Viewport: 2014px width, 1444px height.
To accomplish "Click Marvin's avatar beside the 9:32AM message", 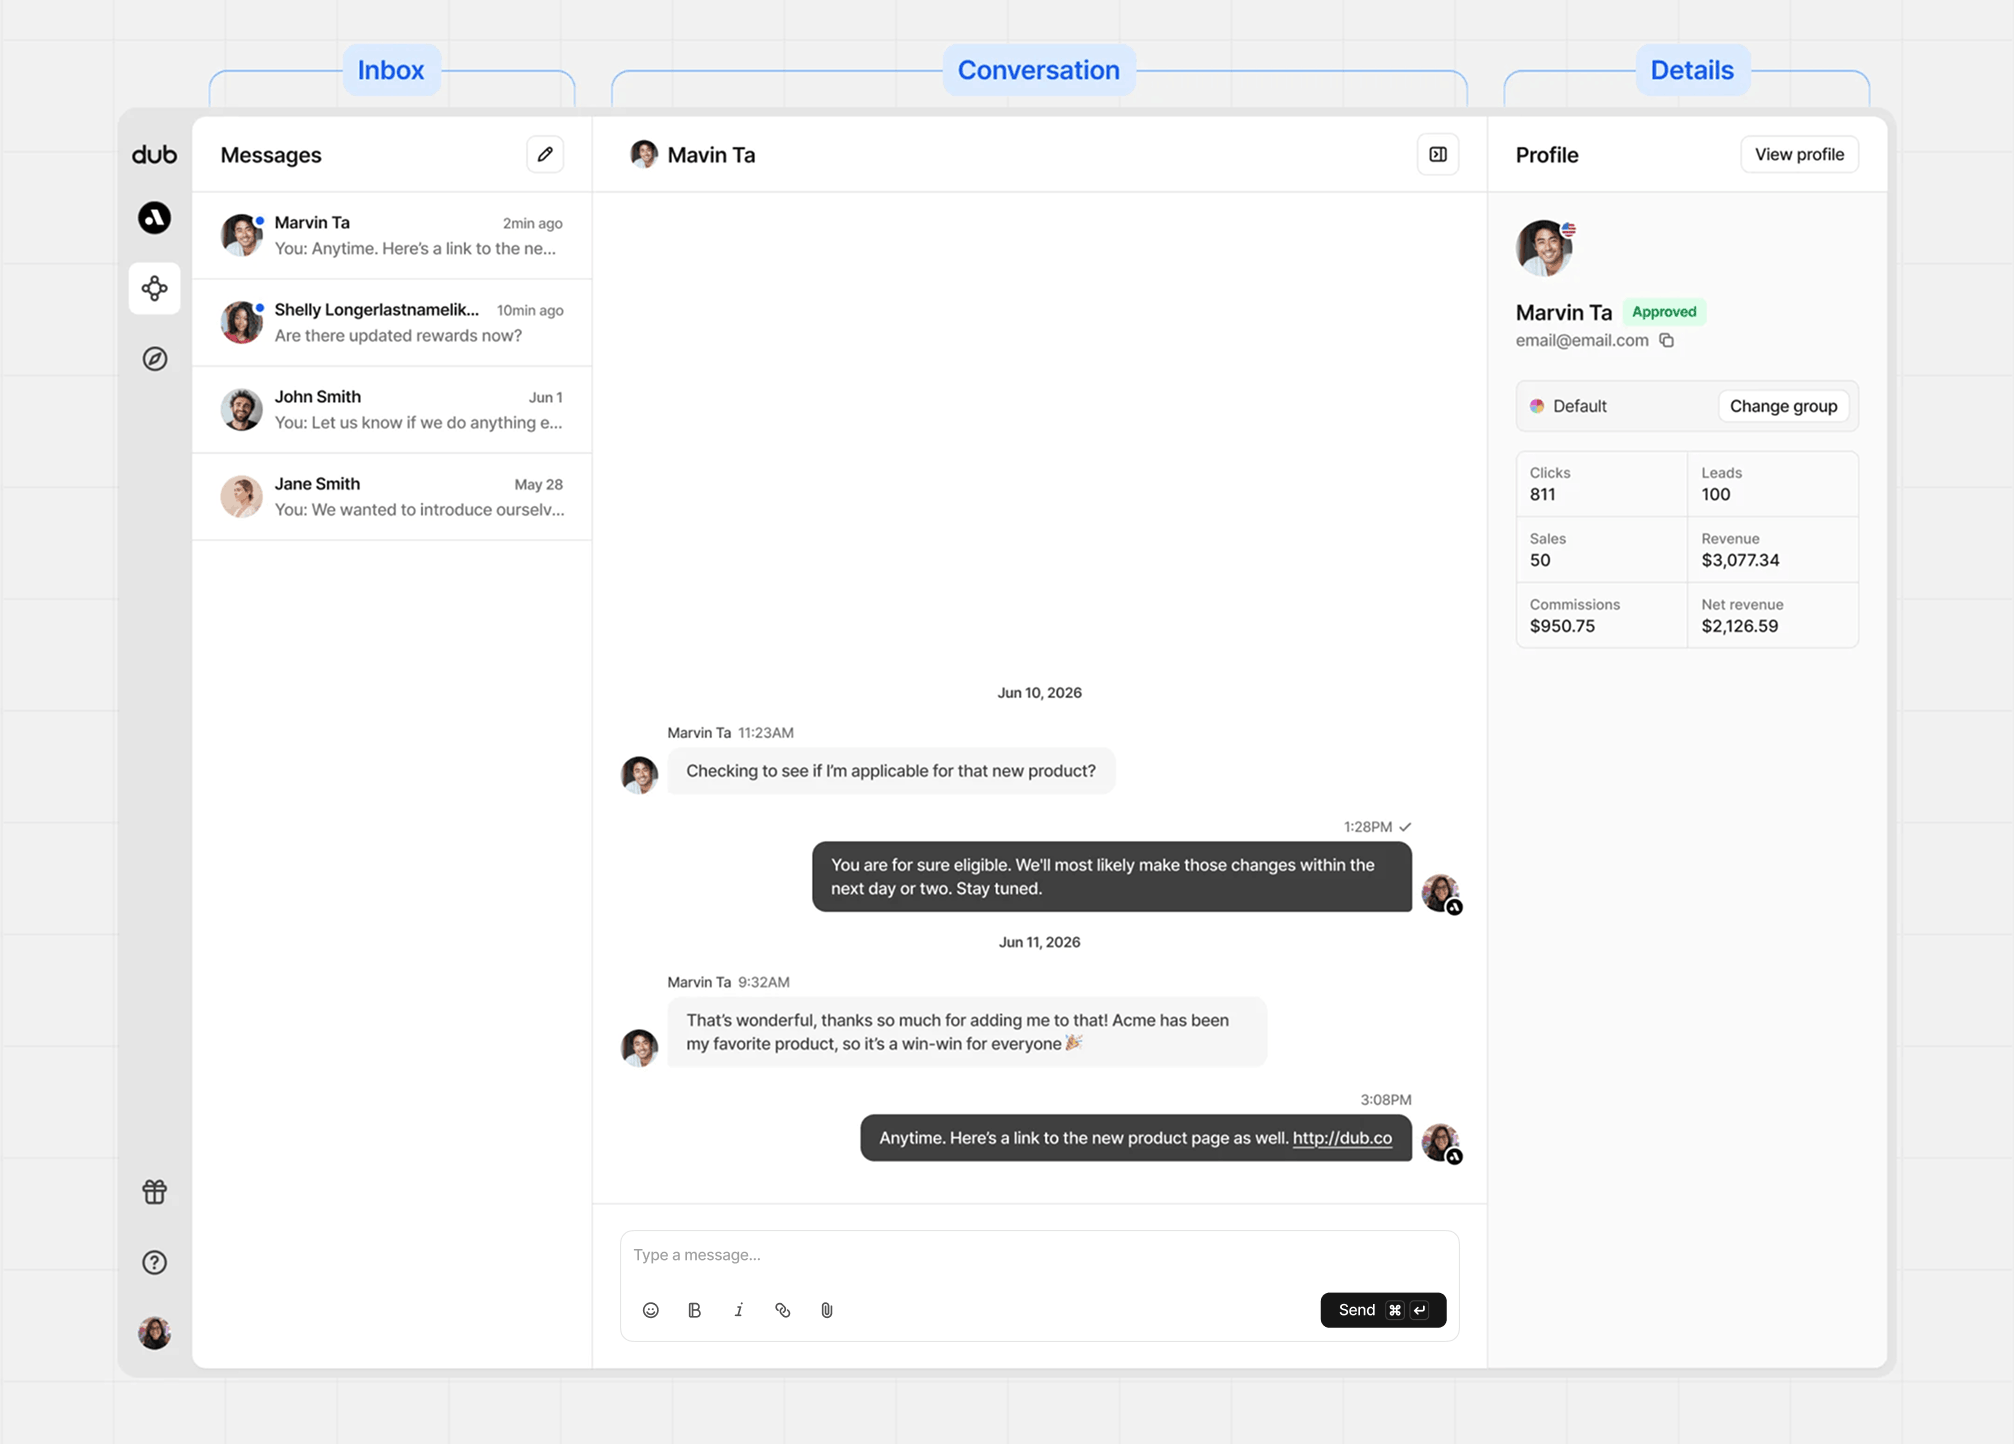I will pyautogui.click(x=639, y=1048).
